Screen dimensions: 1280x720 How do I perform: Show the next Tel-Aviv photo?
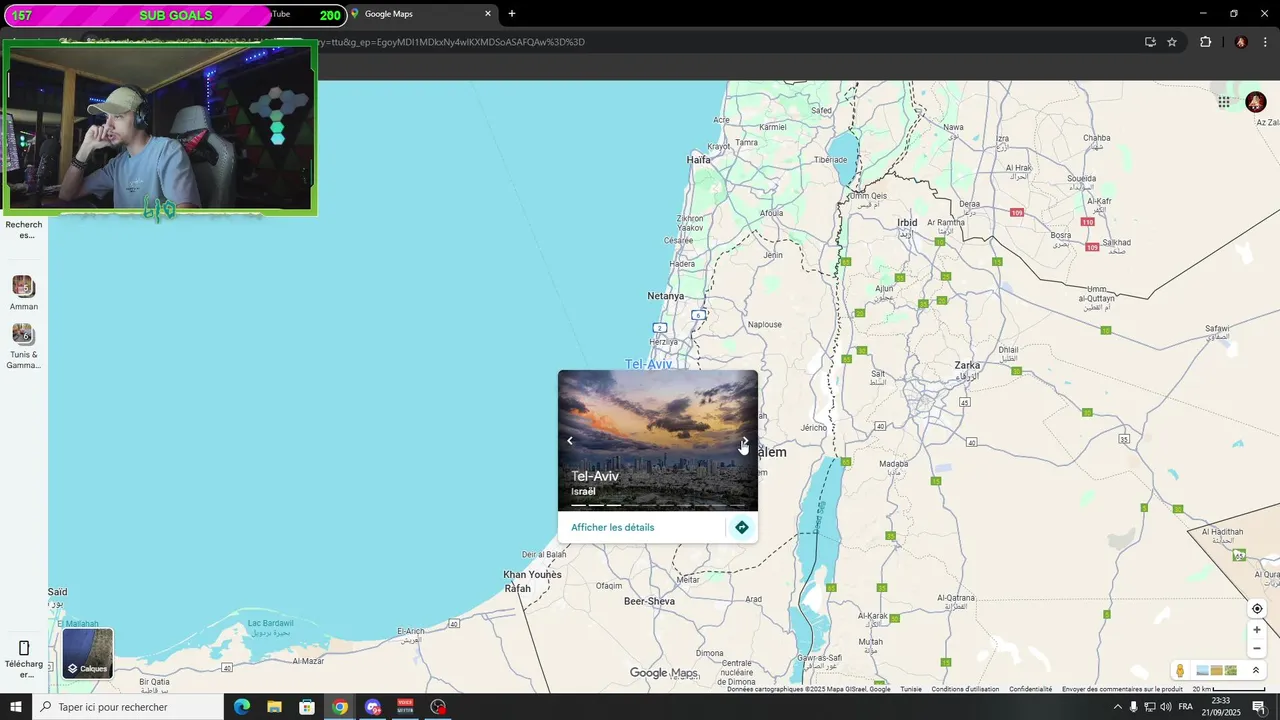[745, 441]
